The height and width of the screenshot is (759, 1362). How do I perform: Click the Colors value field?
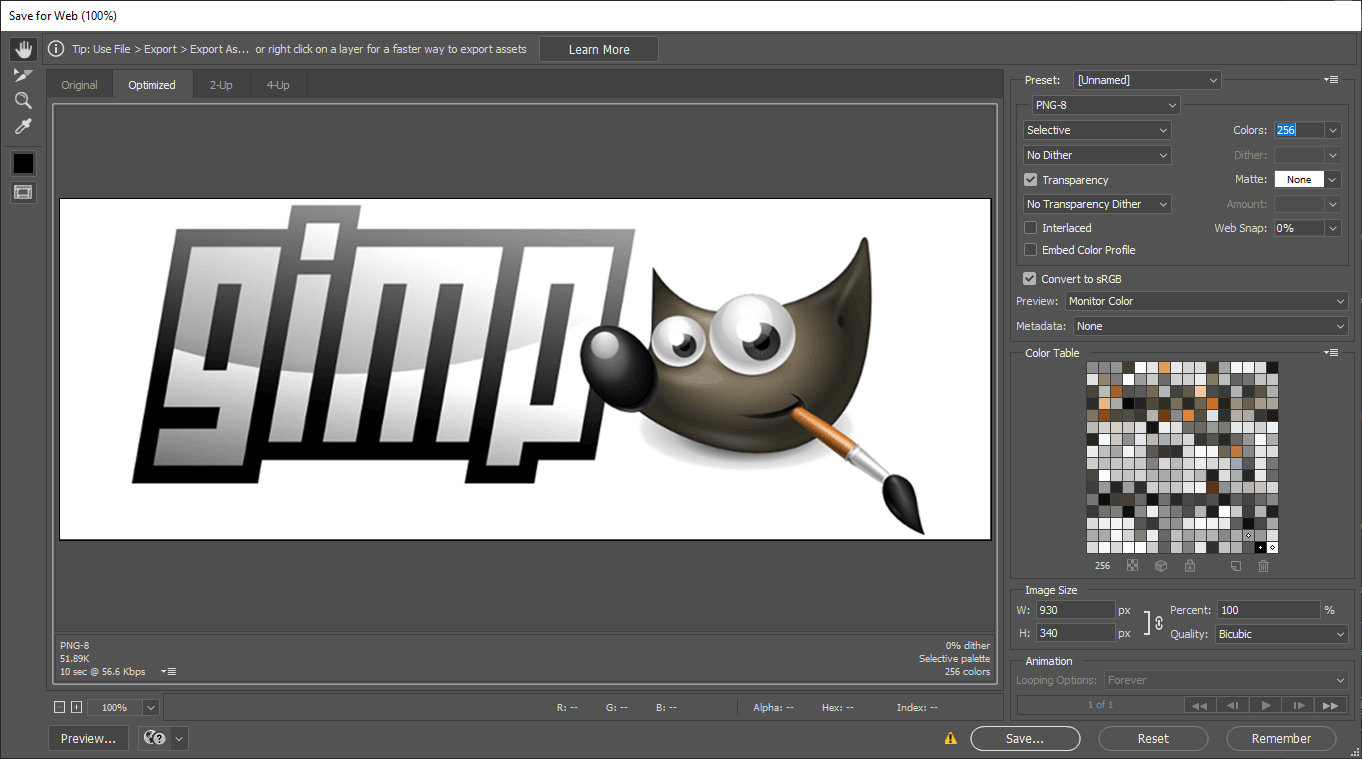pyautogui.click(x=1298, y=130)
